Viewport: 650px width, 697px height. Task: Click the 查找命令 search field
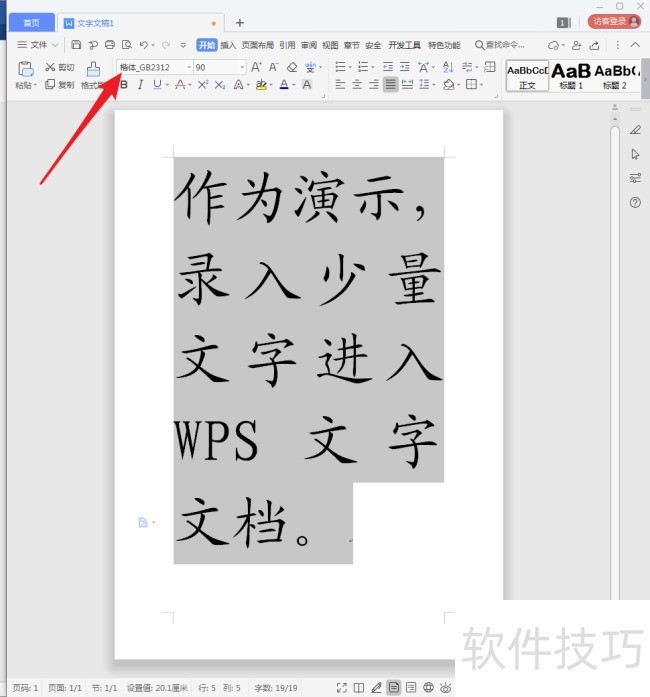[x=500, y=45]
